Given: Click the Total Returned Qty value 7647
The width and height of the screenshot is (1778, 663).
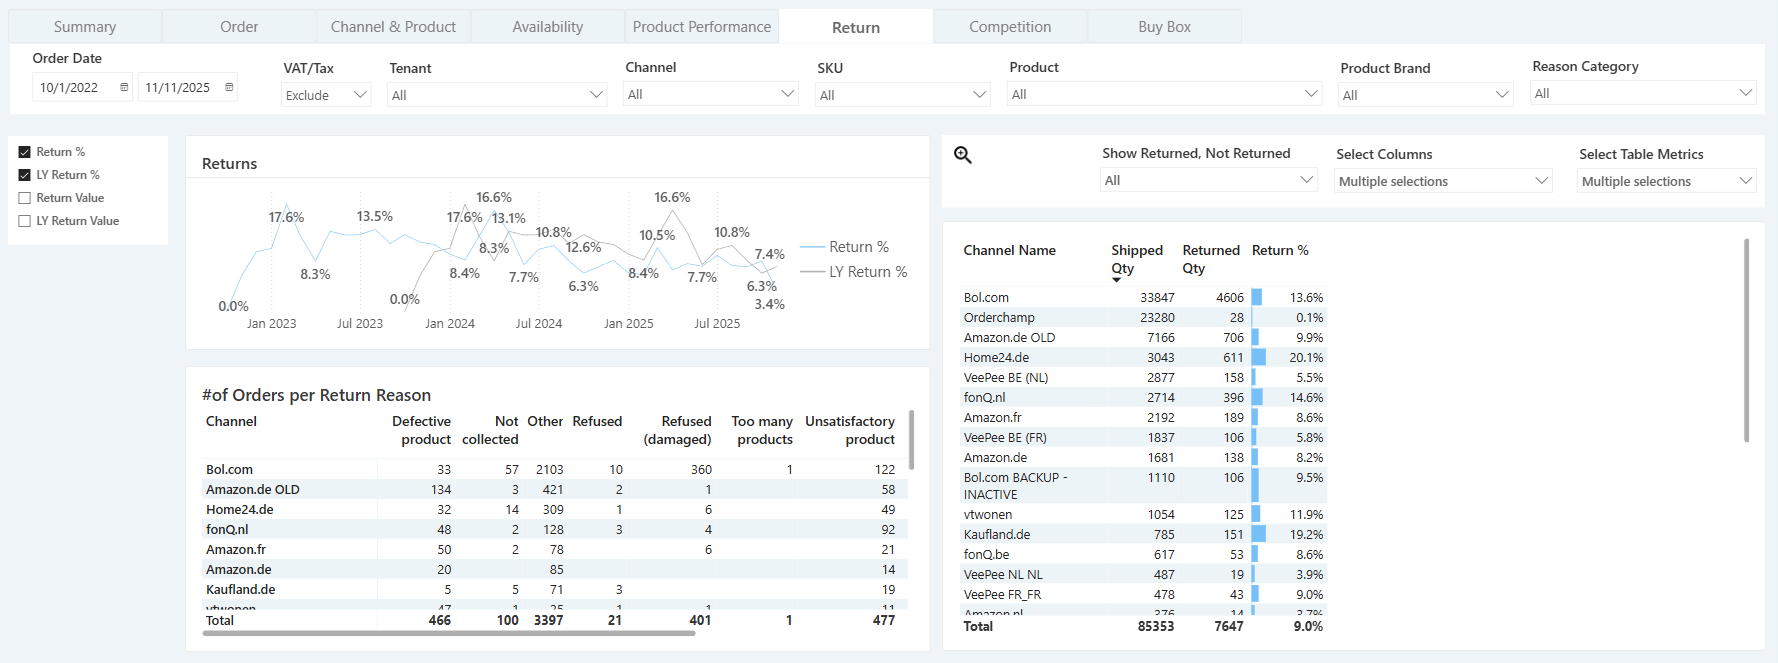Looking at the screenshot, I should (x=1228, y=626).
